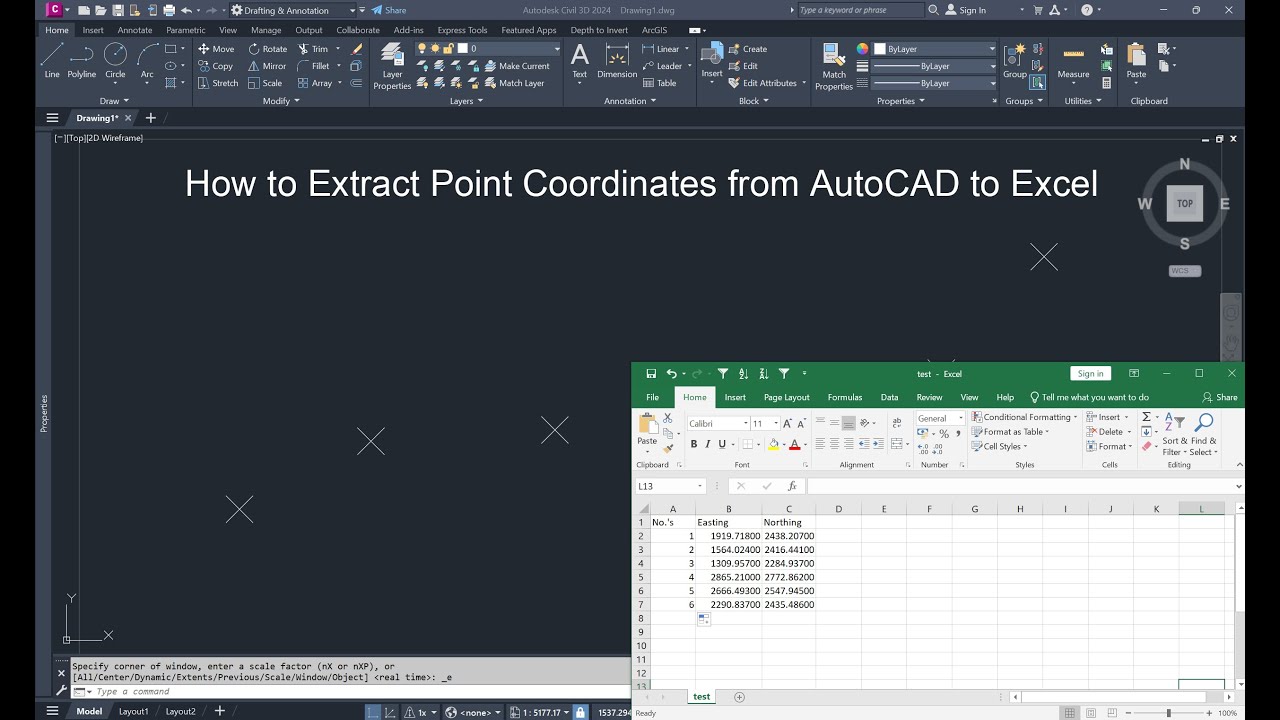Switch to Excel Formulas tab
This screenshot has height=720, width=1280.
pyautogui.click(x=845, y=397)
